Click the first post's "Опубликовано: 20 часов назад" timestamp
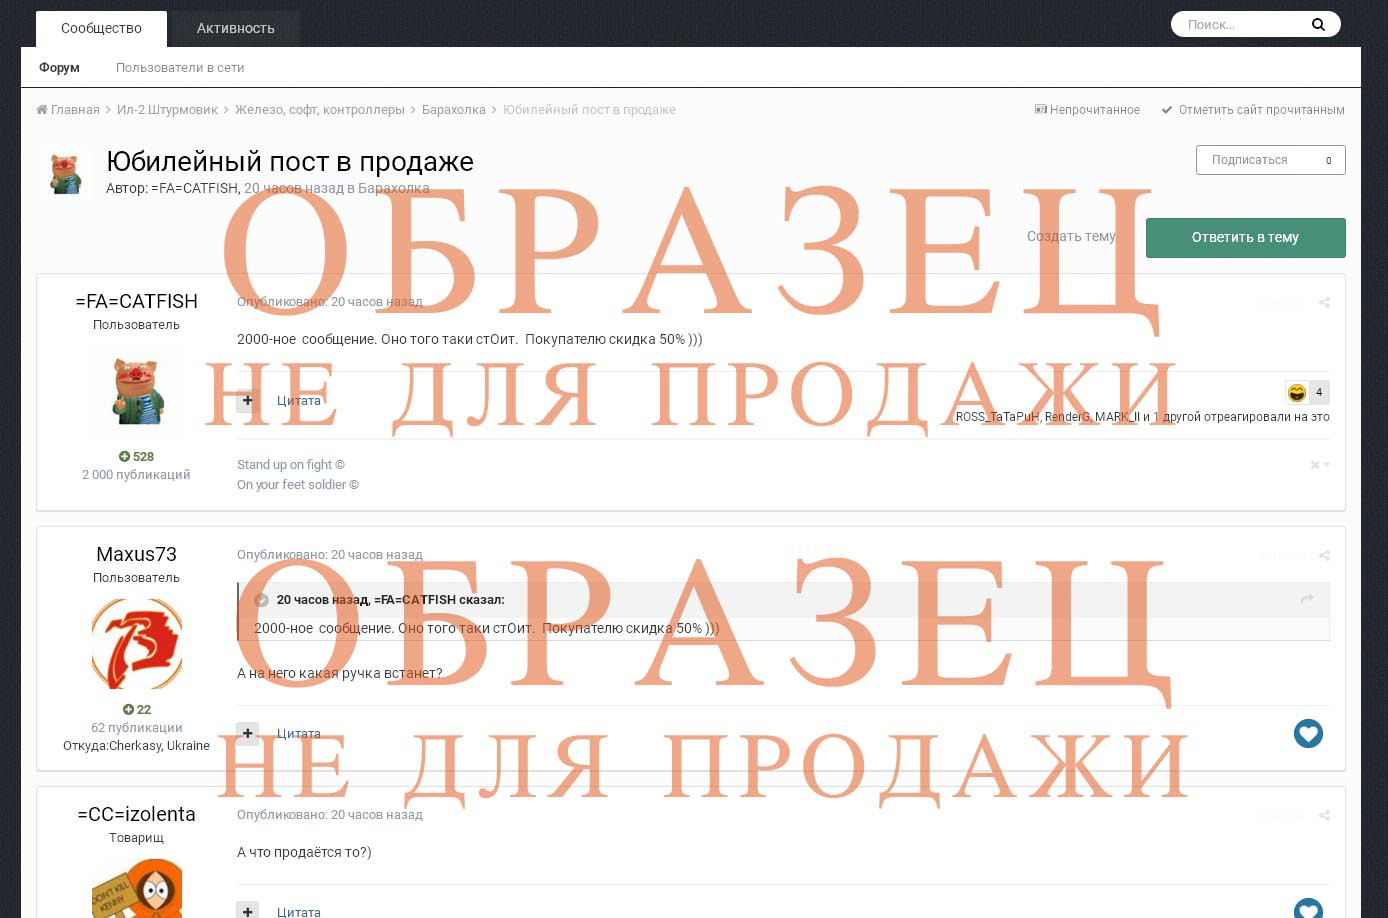 (x=330, y=302)
